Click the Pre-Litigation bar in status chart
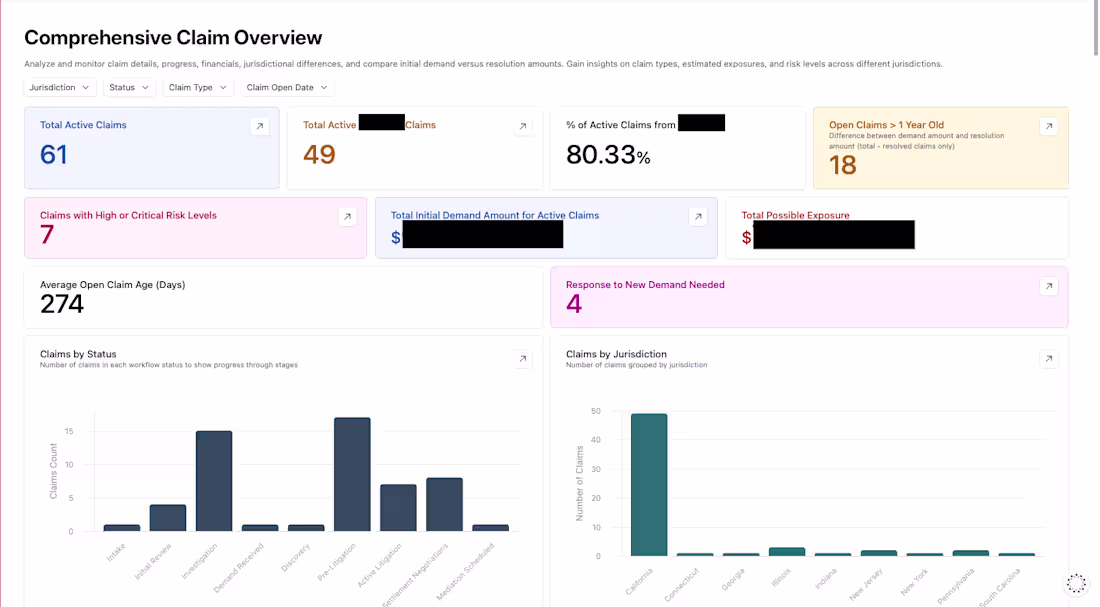1100x607 pixels. (x=352, y=474)
